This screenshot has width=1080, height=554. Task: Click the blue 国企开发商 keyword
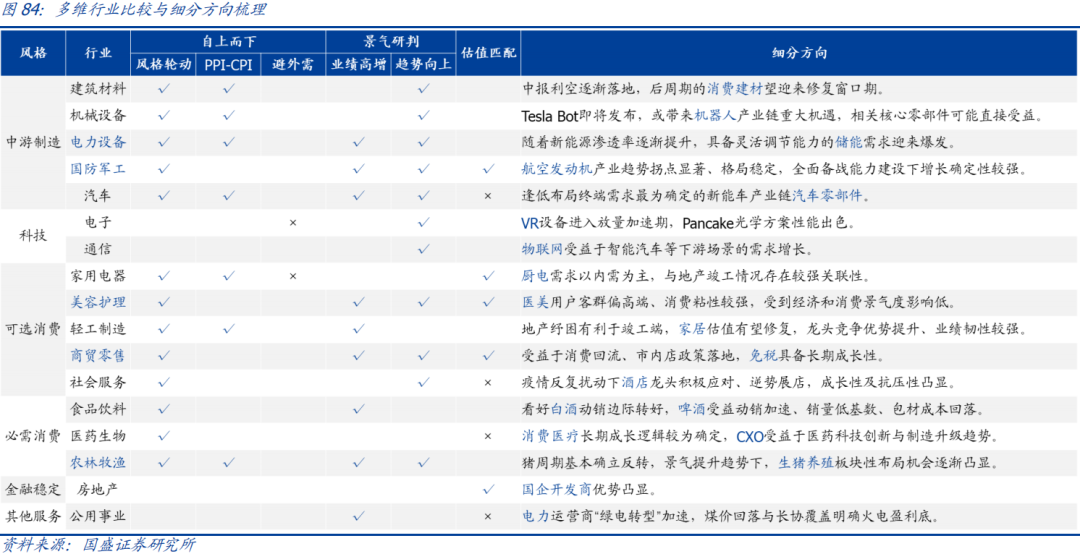(557, 489)
